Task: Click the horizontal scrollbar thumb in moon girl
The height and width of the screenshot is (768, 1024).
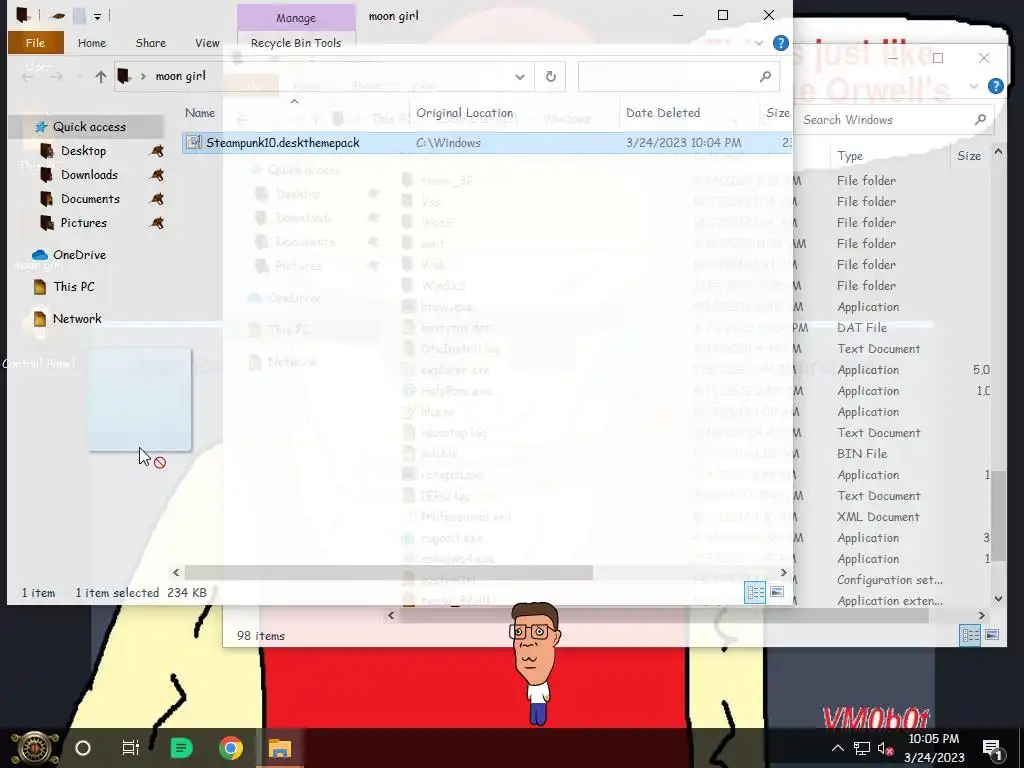Action: point(389,573)
